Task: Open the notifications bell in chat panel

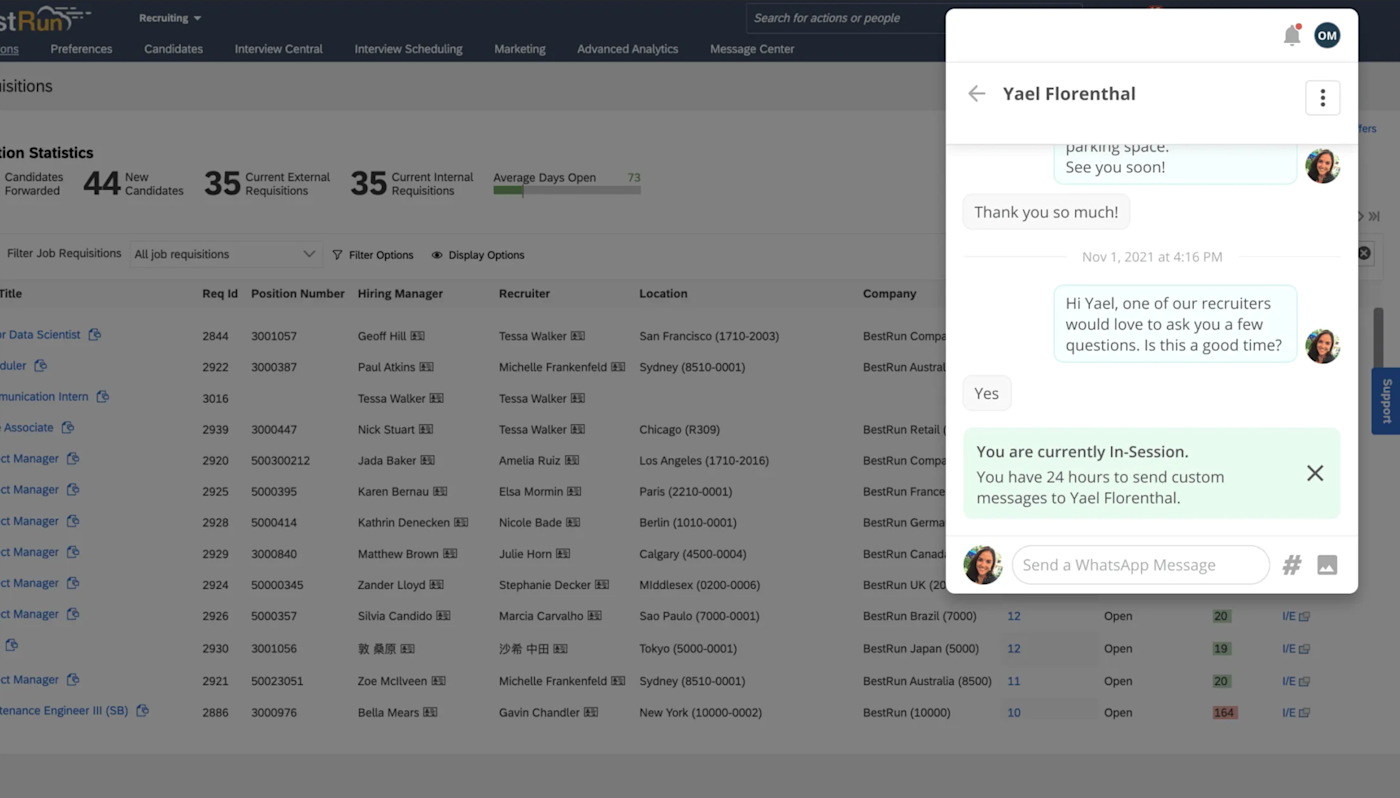Action: coord(1292,35)
